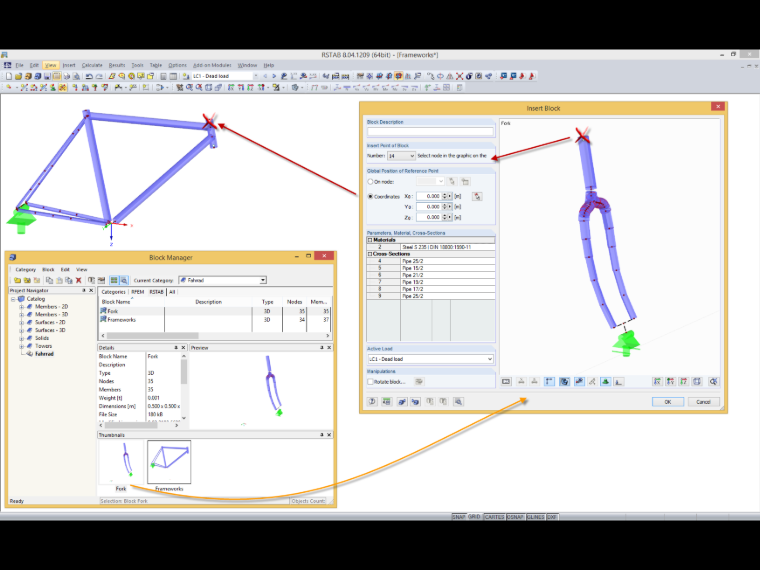
Task: Click view in X direction icon in Insert Block preview
Action: coord(657,382)
